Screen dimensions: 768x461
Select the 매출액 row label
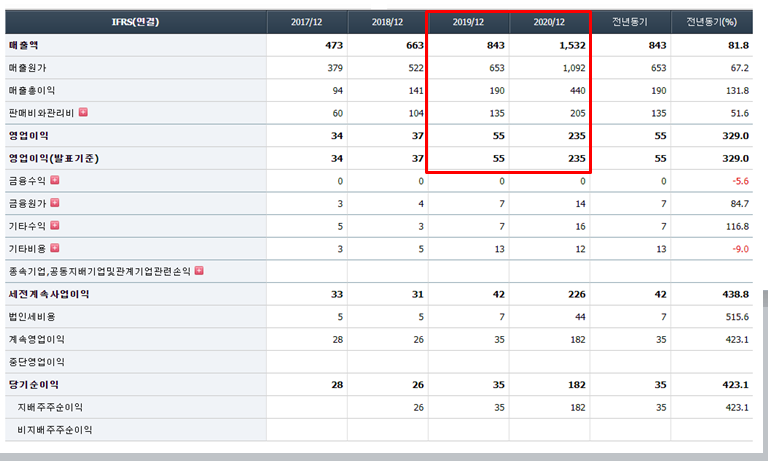point(24,45)
